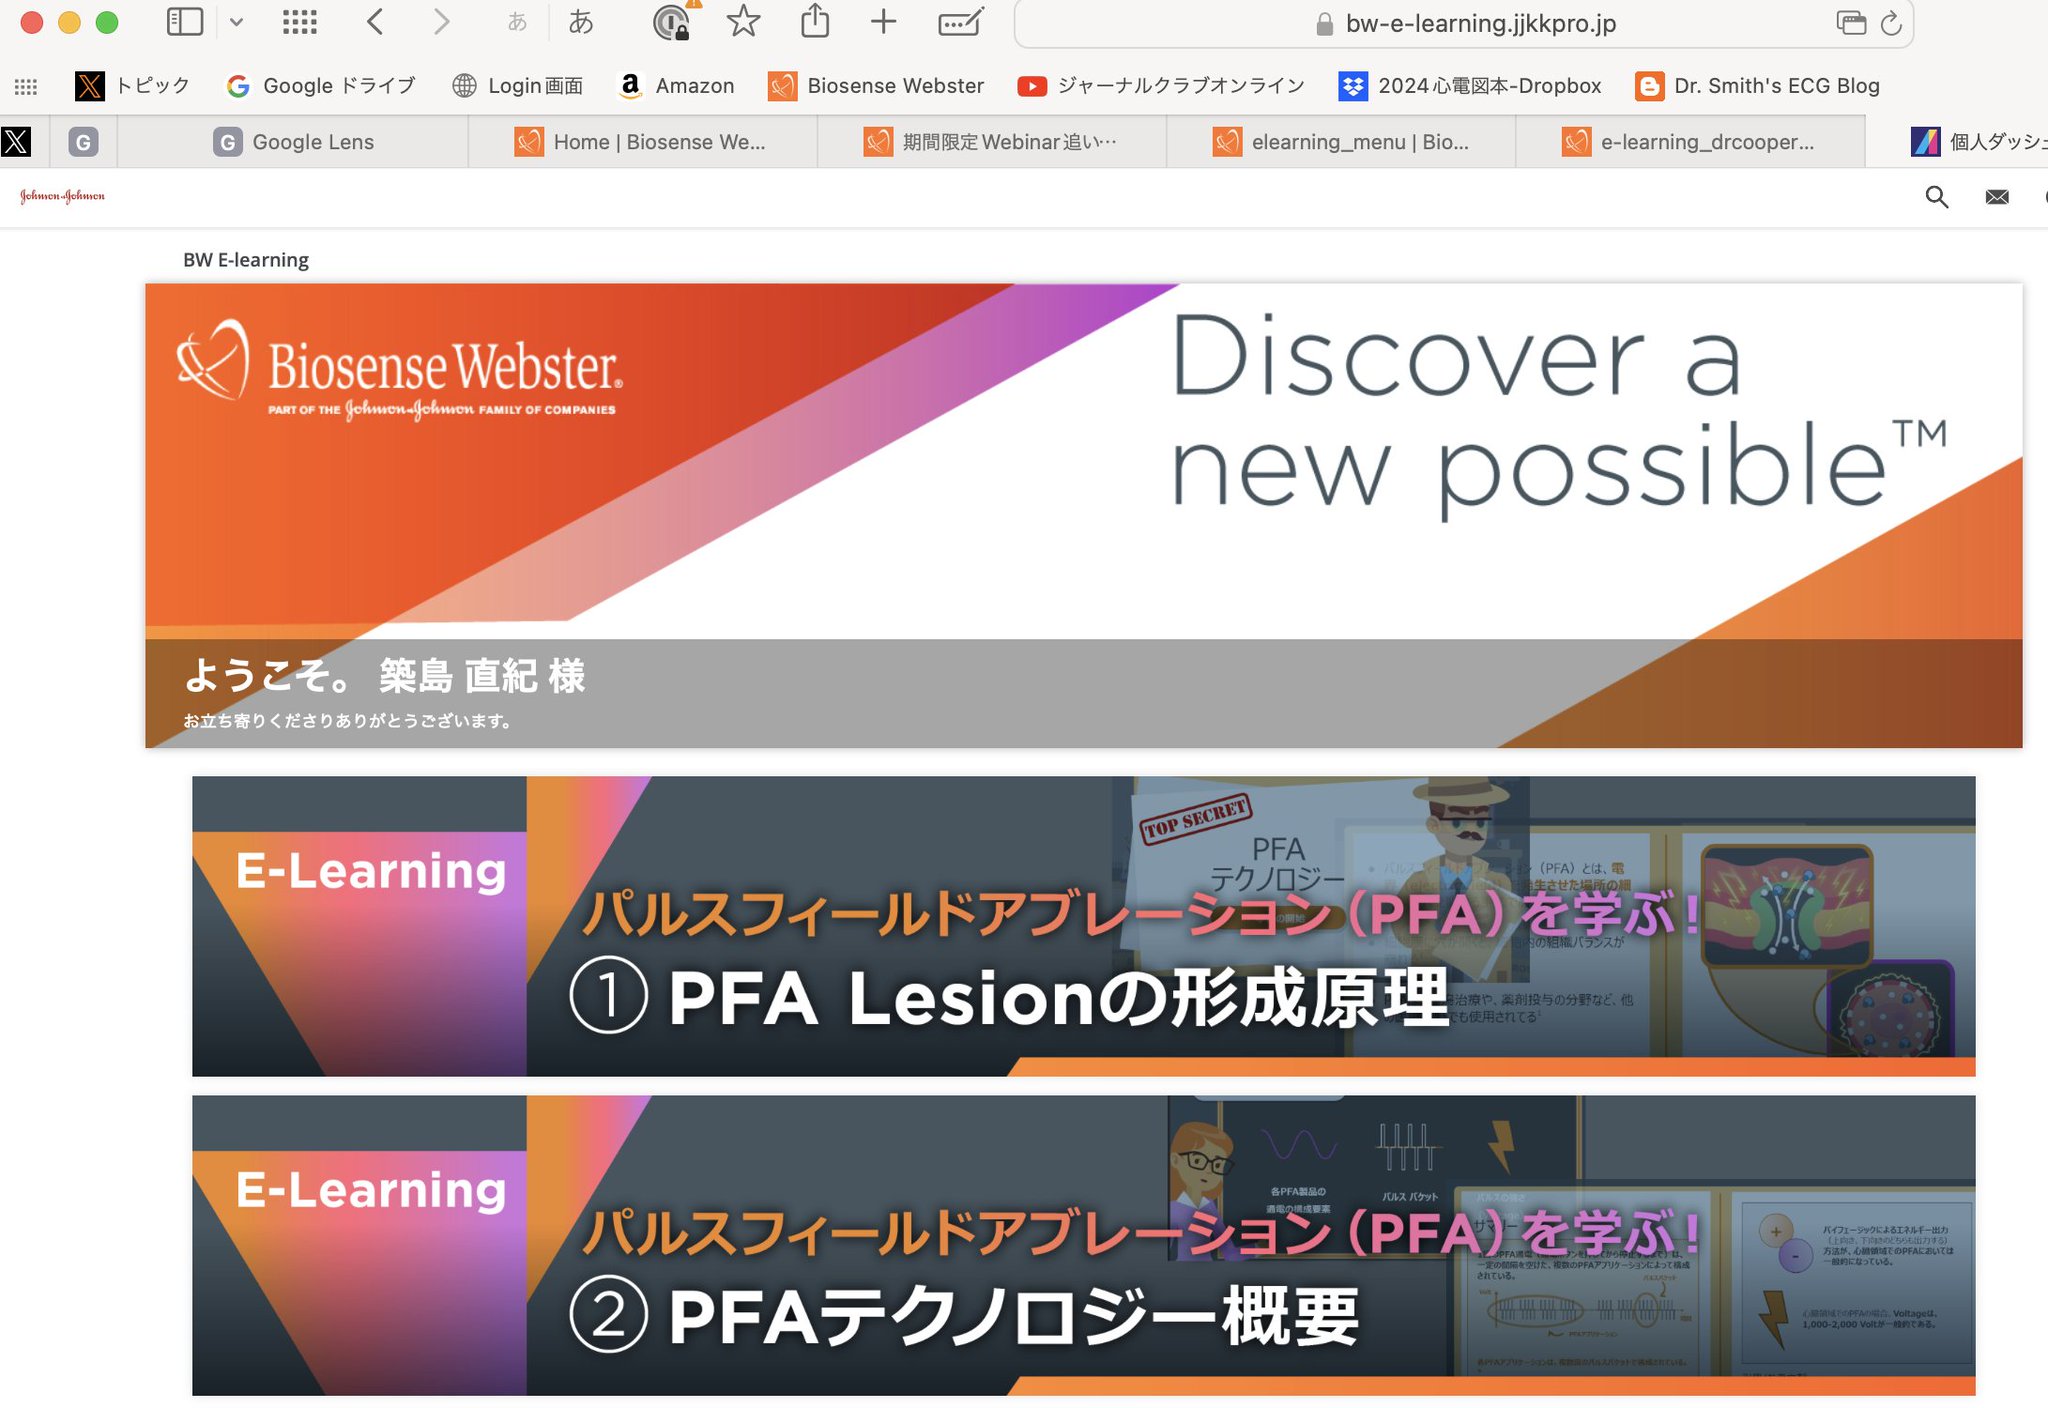Click the BW E-learning breadcrumb
2048x1408 pixels.
246,260
